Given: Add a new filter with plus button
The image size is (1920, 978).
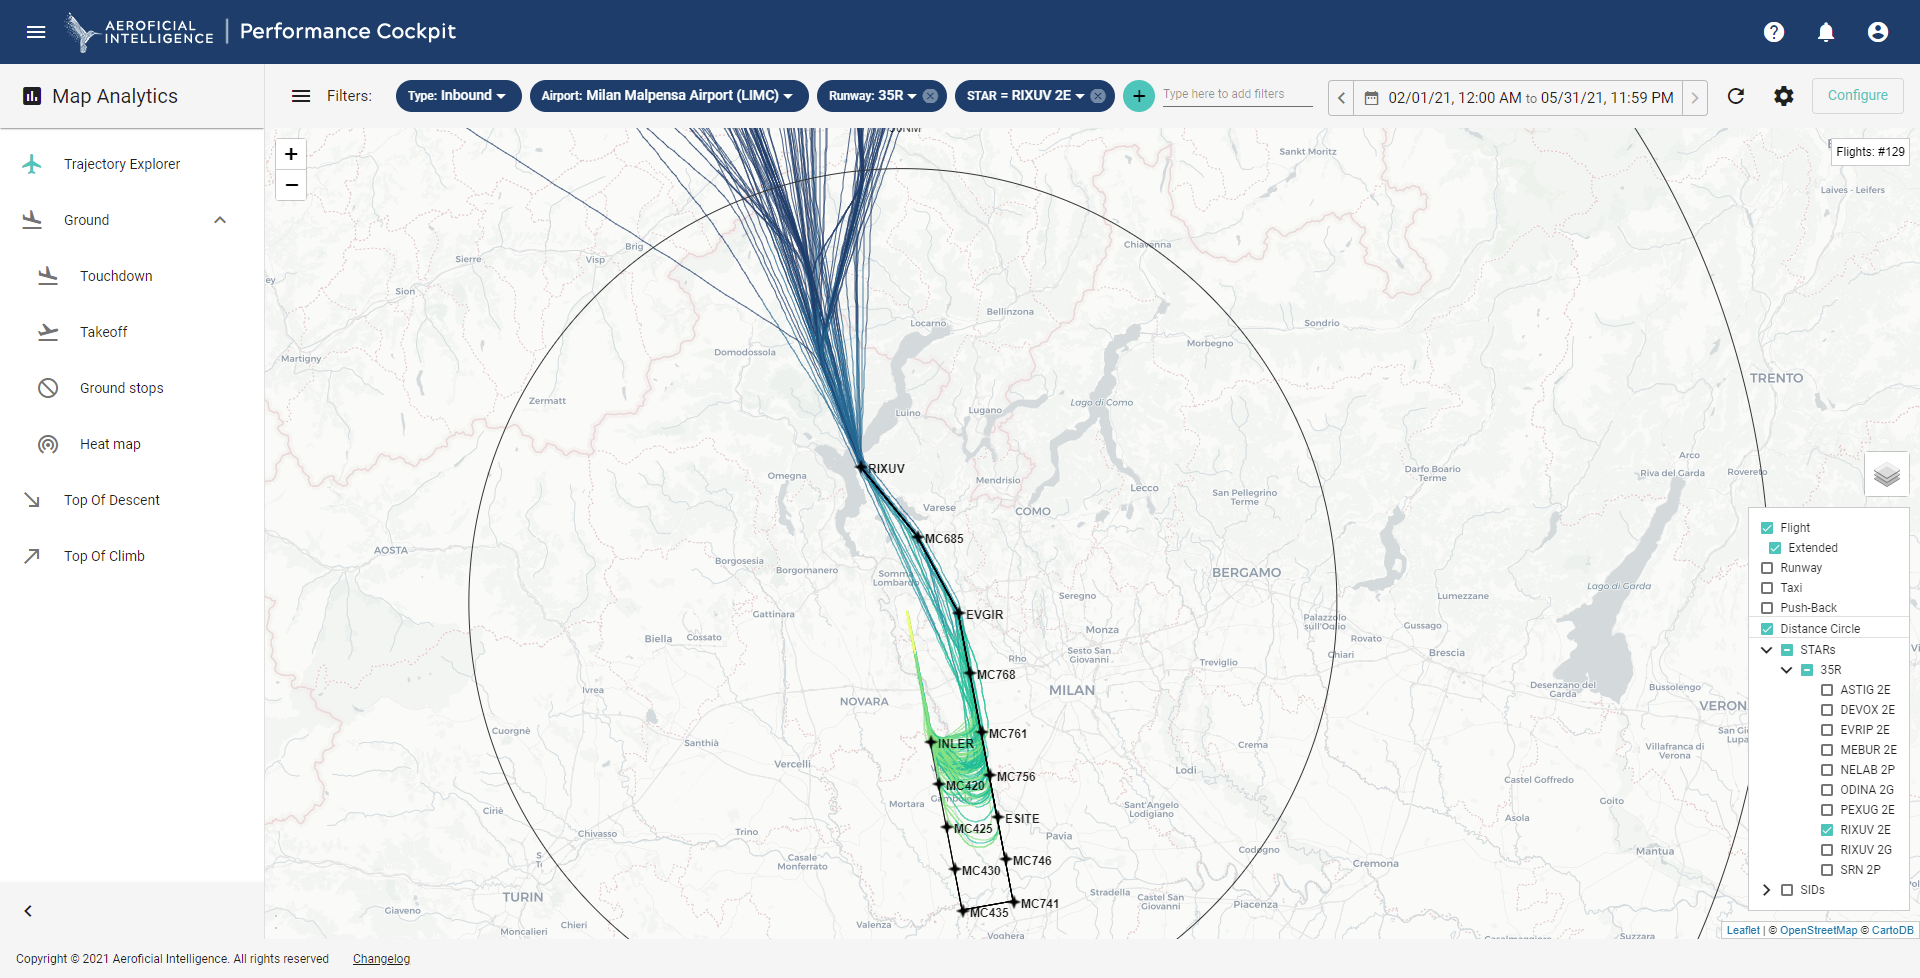Looking at the screenshot, I should pyautogui.click(x=1139, y=96).
